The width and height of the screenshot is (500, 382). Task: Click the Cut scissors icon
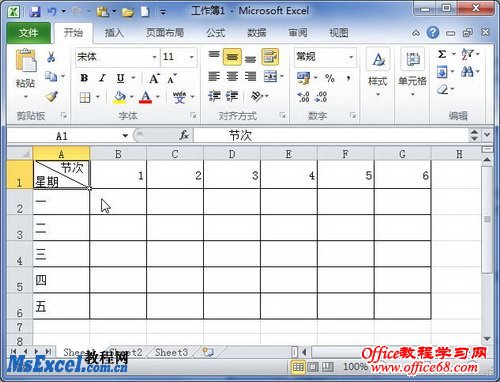tap(51, 57)
